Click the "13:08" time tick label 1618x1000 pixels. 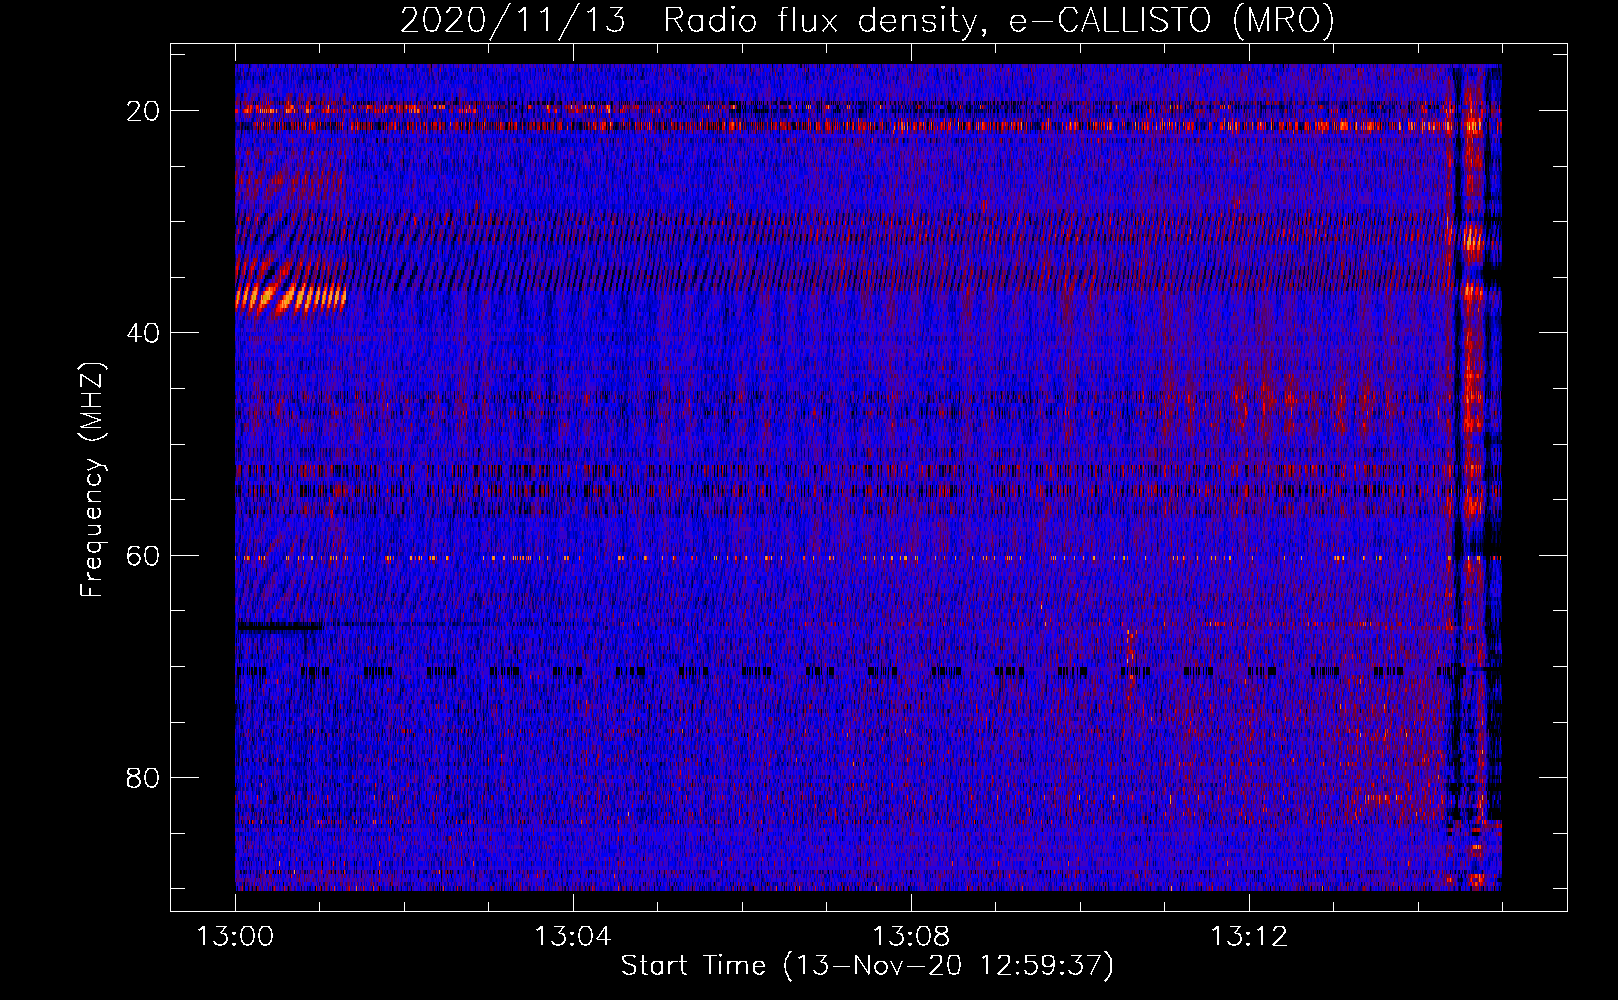click(911, 937)
